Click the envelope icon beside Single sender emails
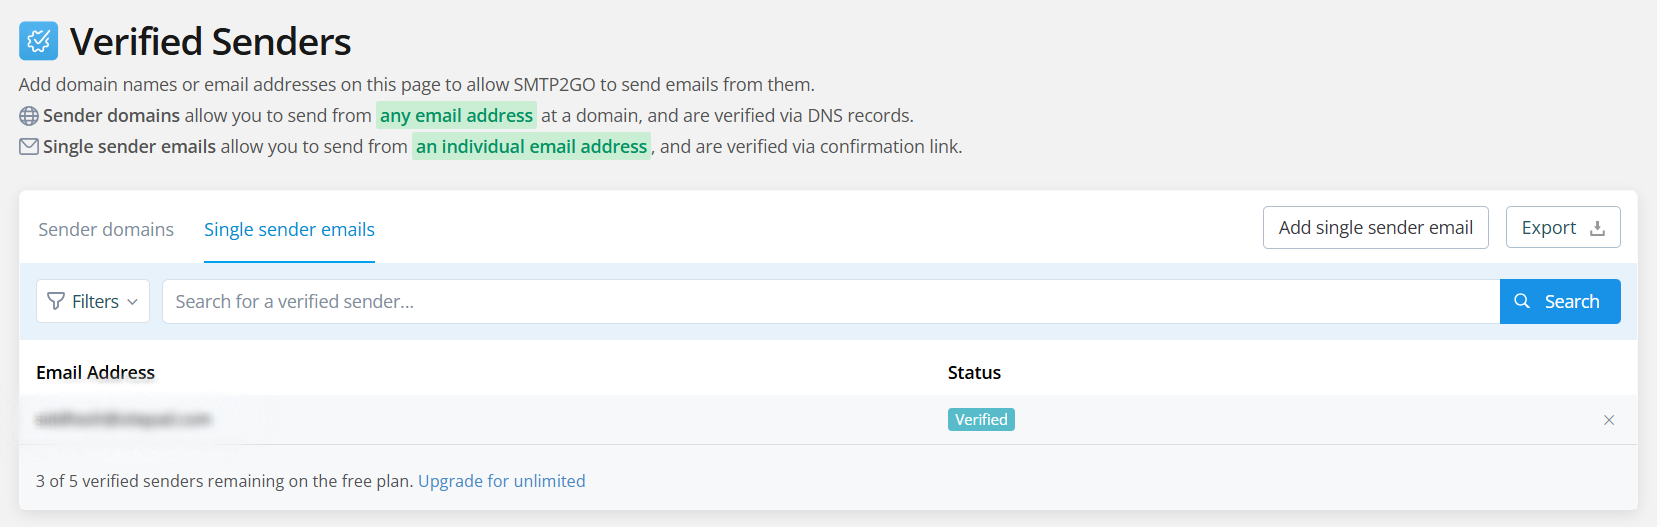Viewport: 1660px width, 527px height. (x=29, y=147)
